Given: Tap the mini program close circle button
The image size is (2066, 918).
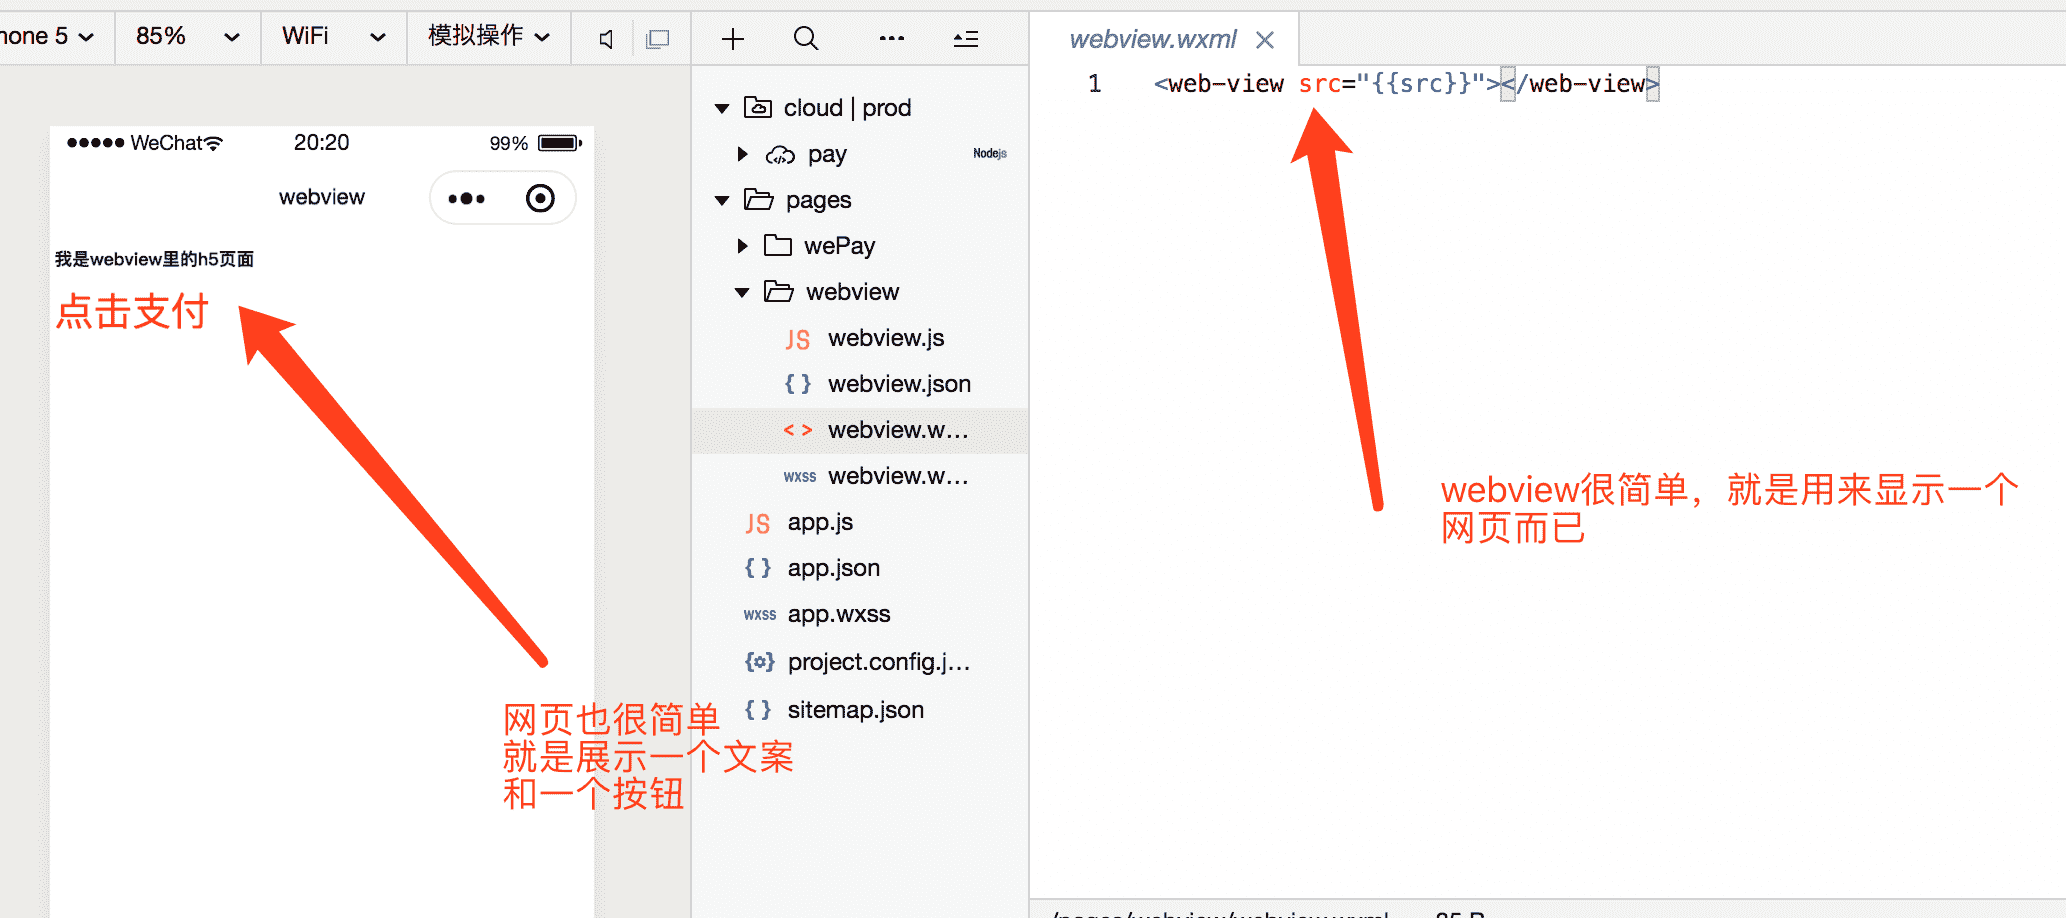Looking at the screenshot, I should [x=540, y=198].
